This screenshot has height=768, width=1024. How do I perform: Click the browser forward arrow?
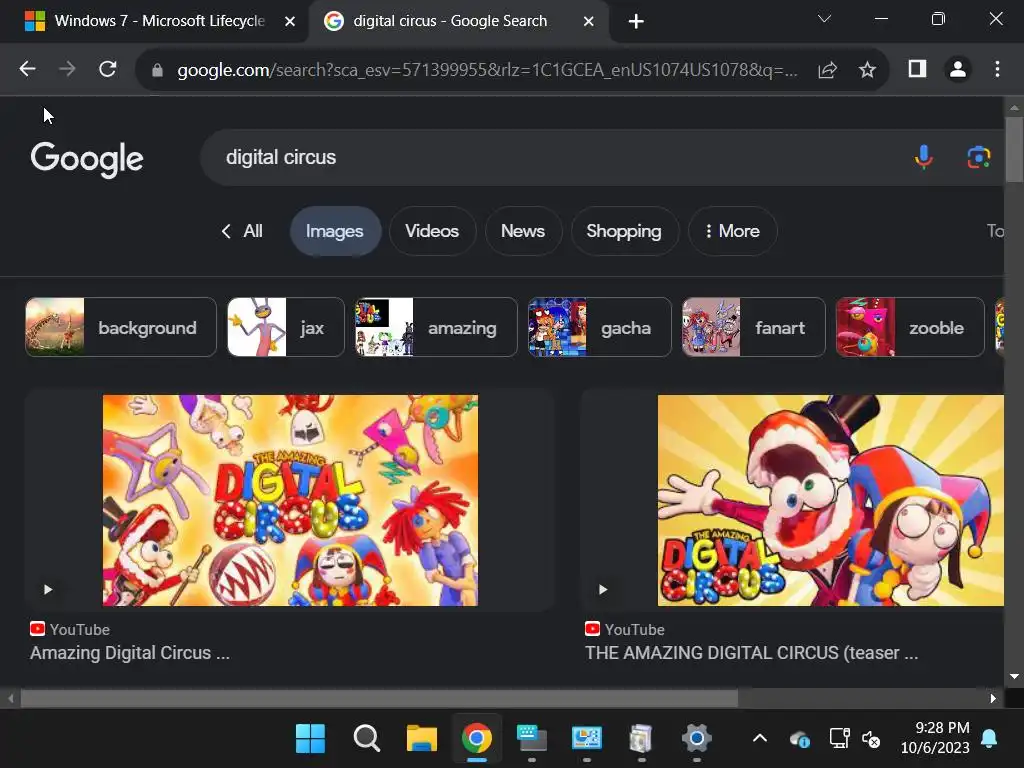[x=67, y=69]
